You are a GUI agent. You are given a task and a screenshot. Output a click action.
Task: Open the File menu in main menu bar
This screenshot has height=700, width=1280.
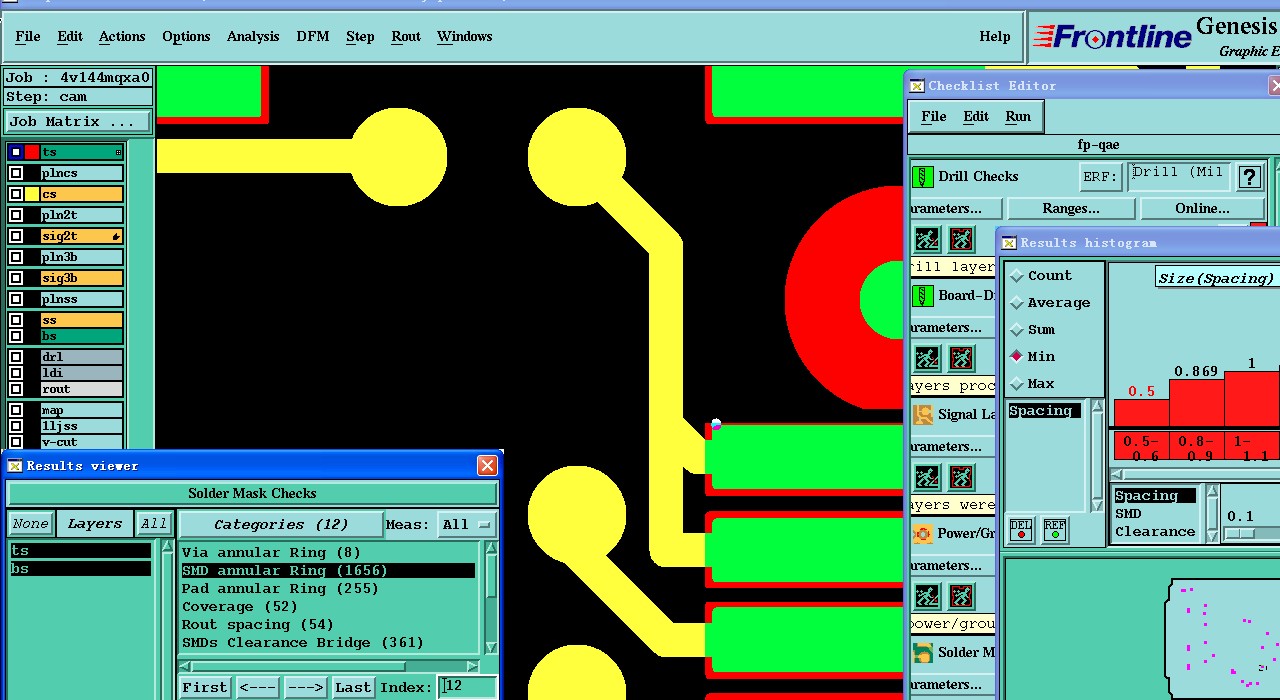click(28, 37)
